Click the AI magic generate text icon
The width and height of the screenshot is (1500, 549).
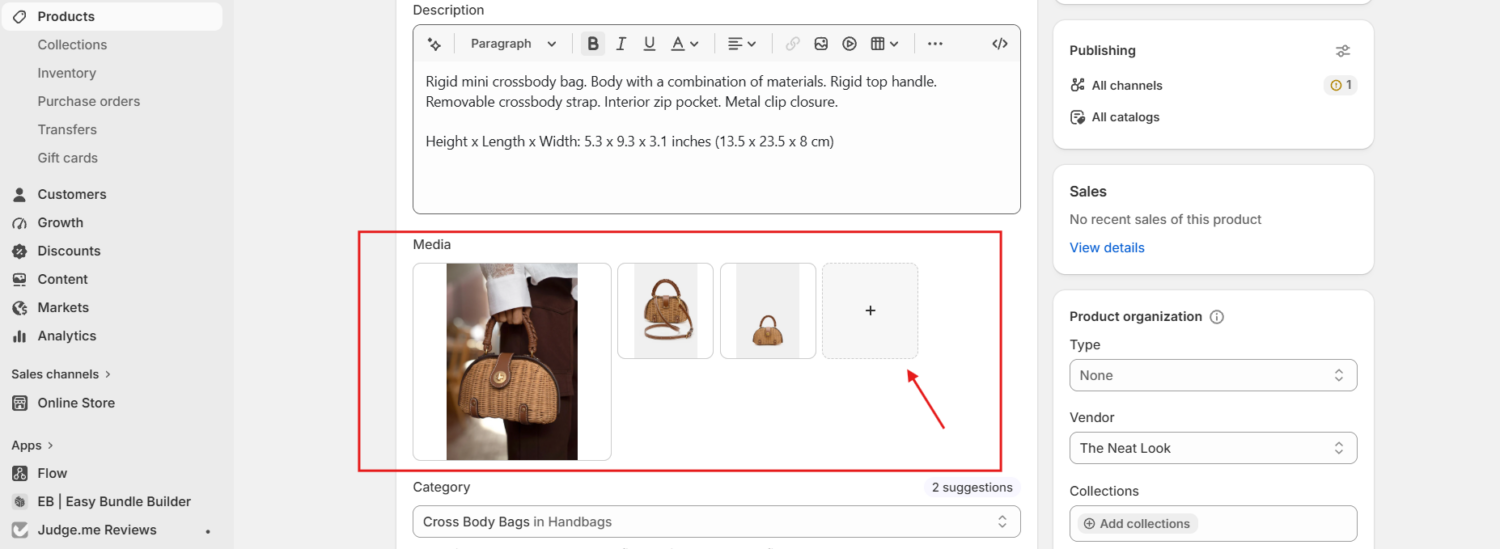pos(434,44)
